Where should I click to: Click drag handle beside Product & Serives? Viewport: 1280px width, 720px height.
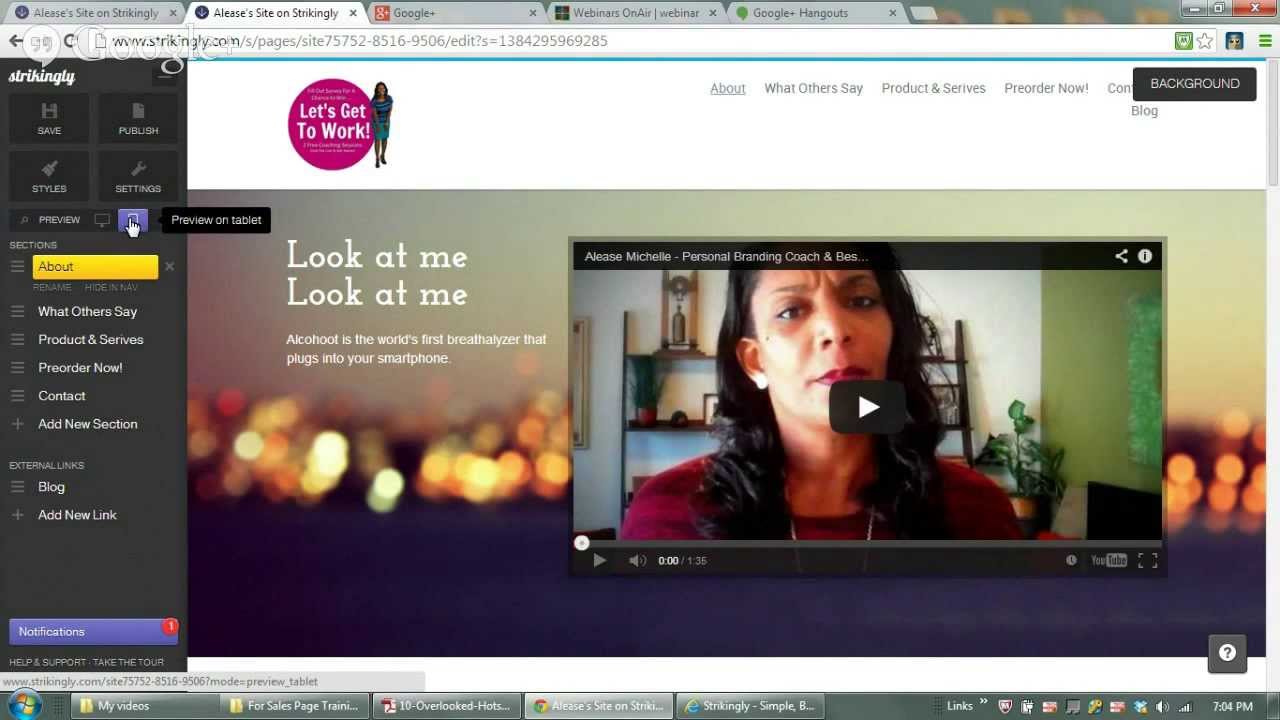click(17, 340)
